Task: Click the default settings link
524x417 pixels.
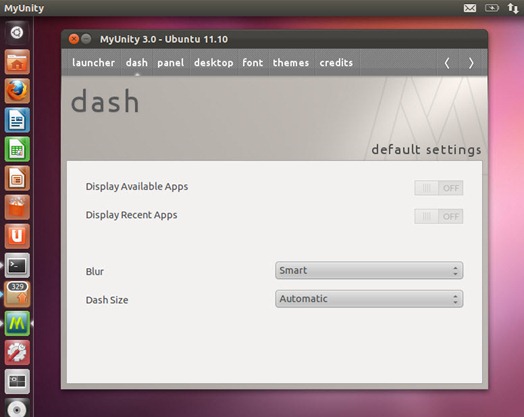Action: pyautogui.click(x=426, y=150)
